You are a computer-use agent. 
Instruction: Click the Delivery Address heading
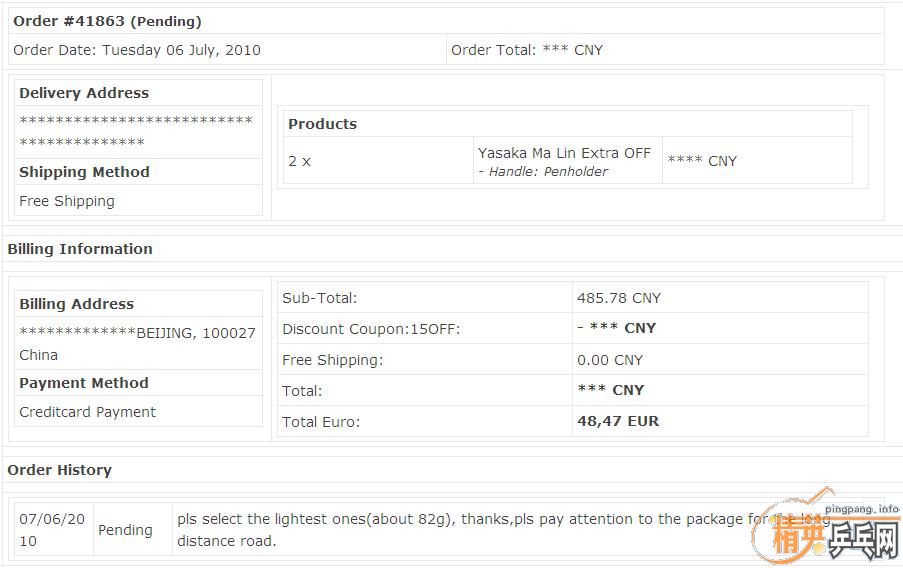click(84, 93)
